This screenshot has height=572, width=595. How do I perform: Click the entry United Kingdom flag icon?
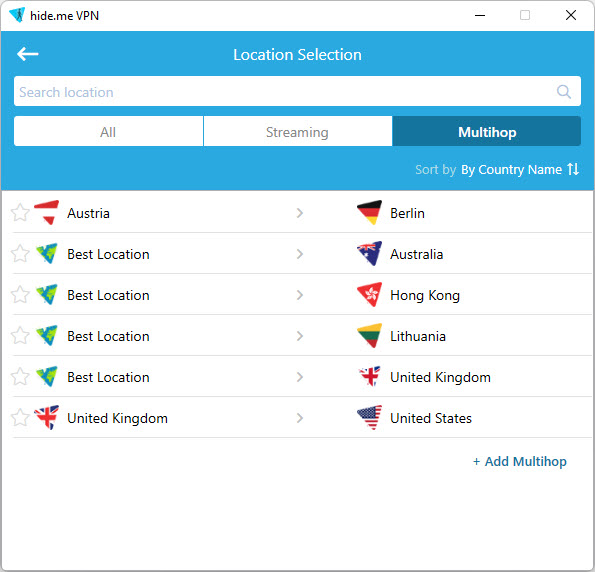tap(47, 418)
